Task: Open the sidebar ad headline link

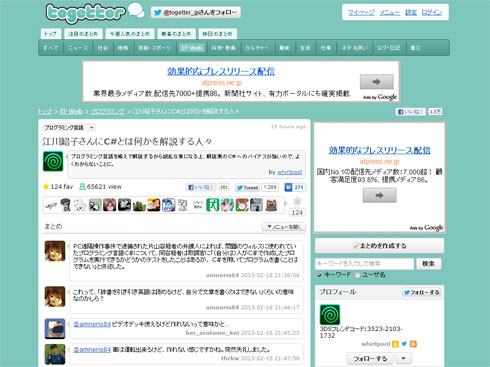Action: point(380,150)
